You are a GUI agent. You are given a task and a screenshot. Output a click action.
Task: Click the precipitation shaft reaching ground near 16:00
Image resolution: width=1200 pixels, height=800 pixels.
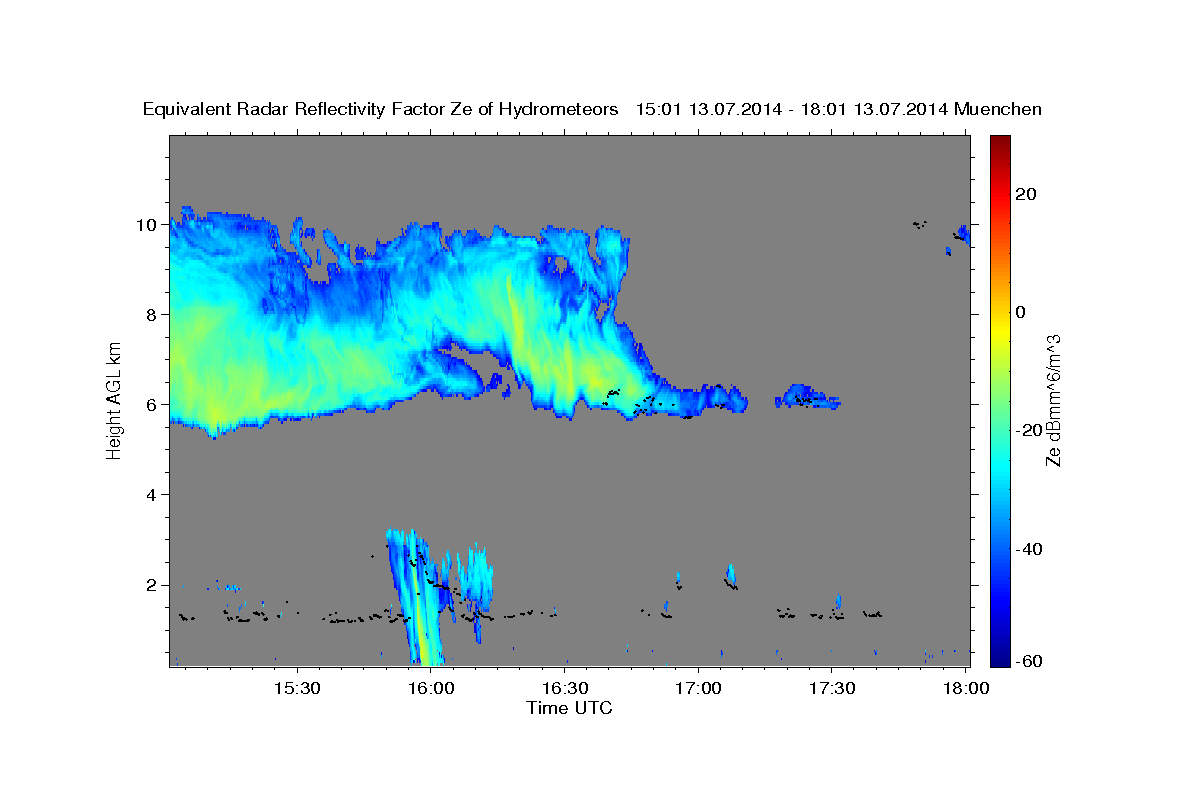pos(417,600)
